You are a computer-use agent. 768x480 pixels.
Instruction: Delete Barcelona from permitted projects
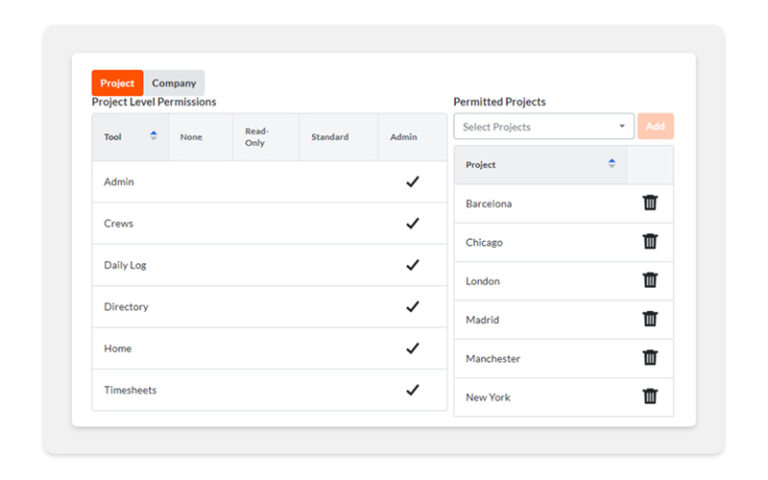(650, 203)
